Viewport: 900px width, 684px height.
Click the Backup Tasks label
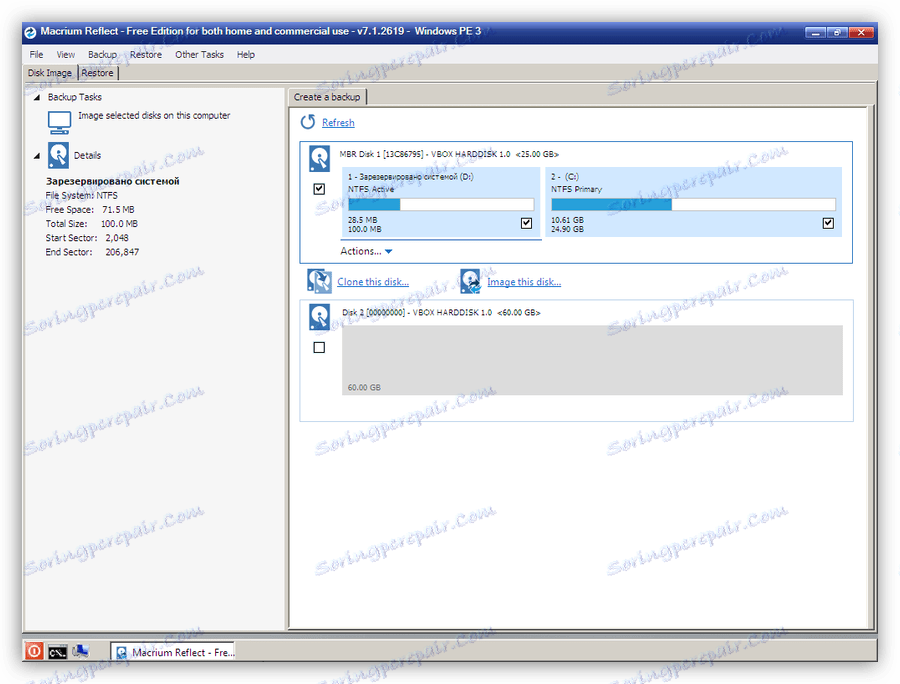[75, 97]
